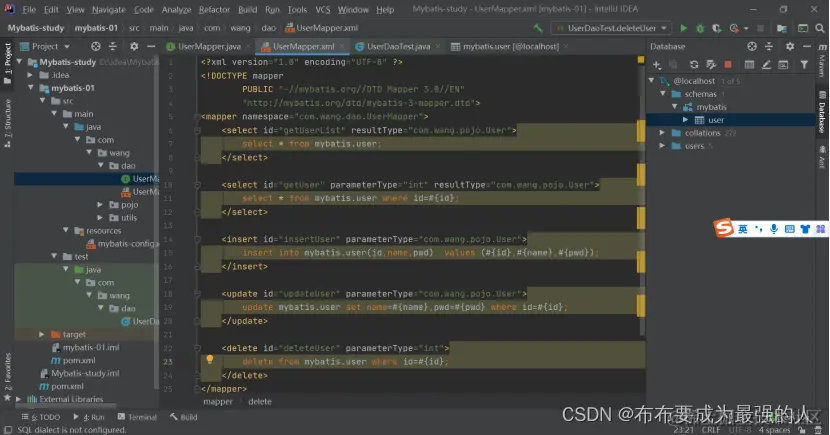Collapse all in the Project panel
This screenshot has height=435, width=830.
[112, 47]
